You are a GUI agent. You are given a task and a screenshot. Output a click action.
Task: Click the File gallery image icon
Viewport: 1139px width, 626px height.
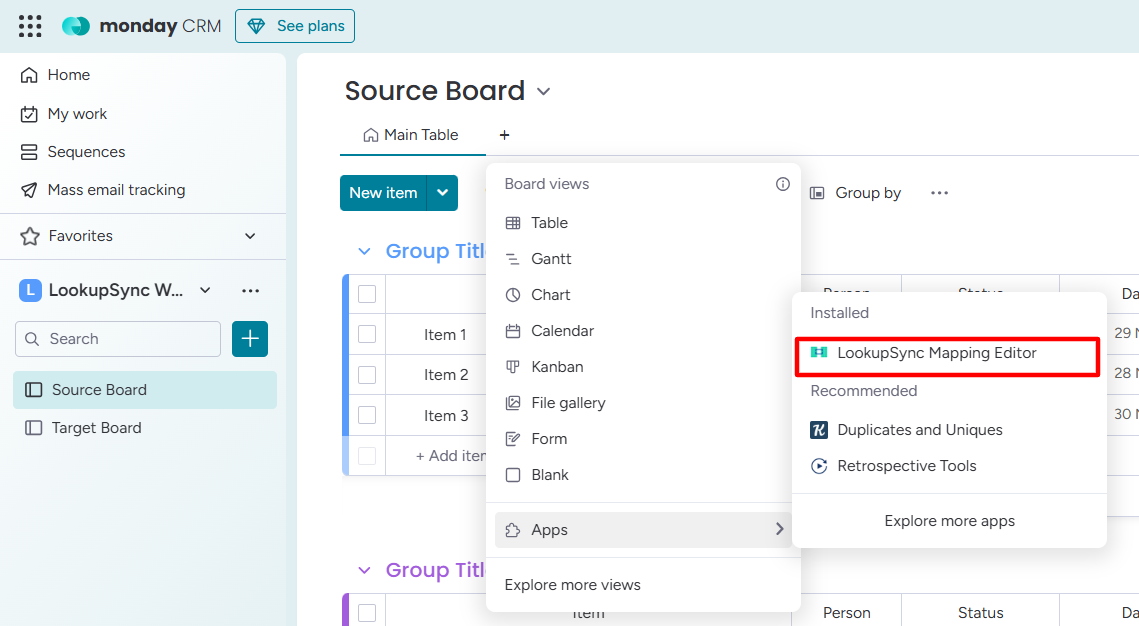[x=513, y=403]
